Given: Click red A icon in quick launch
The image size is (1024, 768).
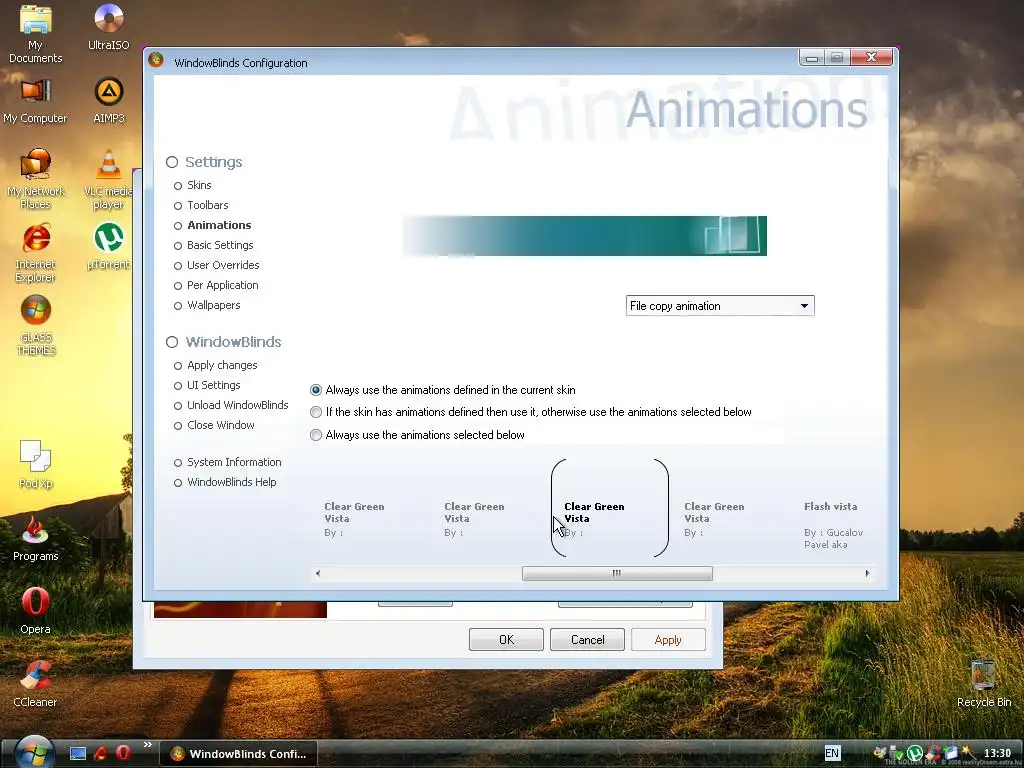Looking at the screenshot, I should point(101,754).
